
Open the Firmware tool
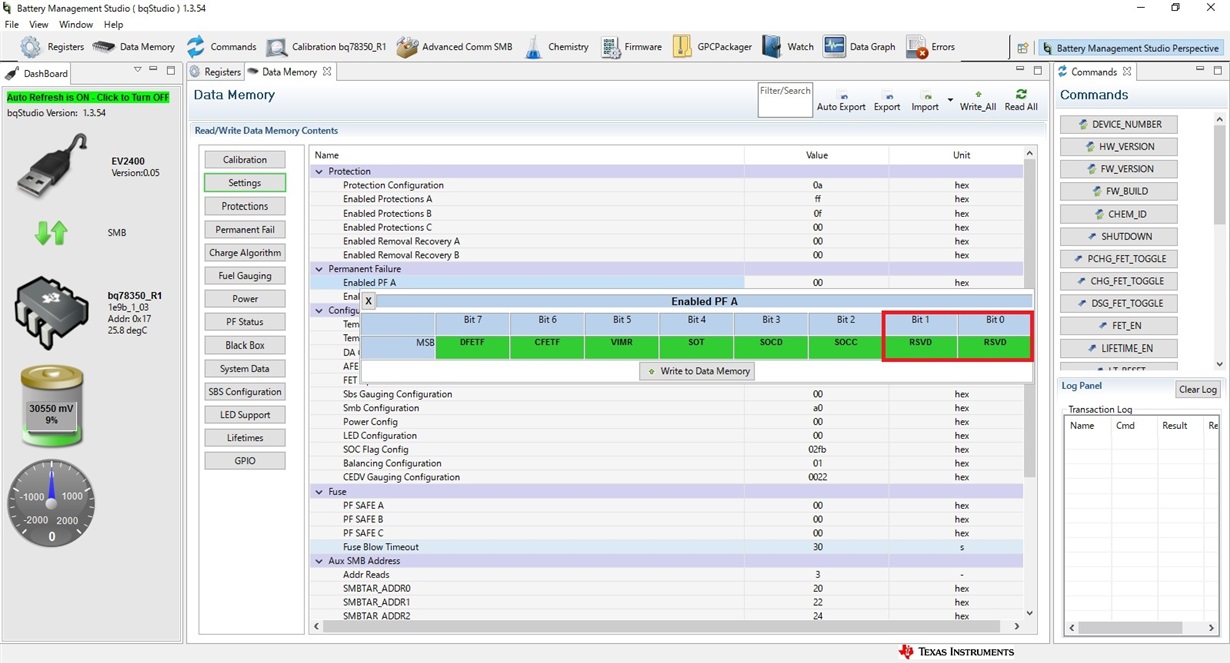click(631, 47)
